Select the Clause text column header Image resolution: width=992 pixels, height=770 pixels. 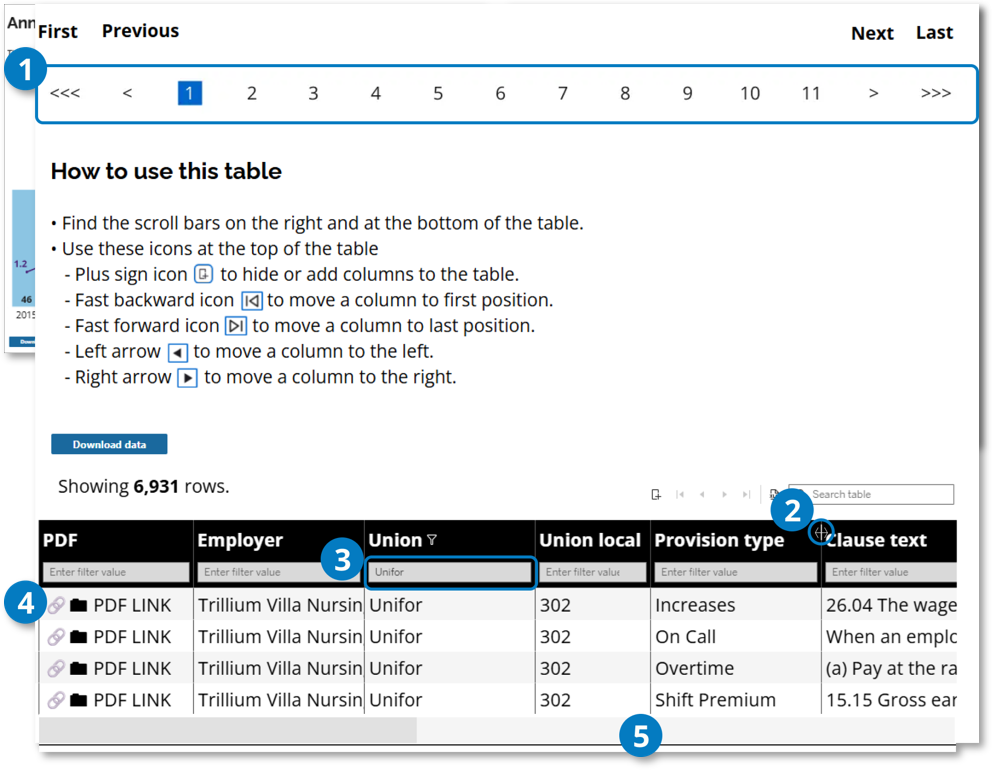coord(876,540)
